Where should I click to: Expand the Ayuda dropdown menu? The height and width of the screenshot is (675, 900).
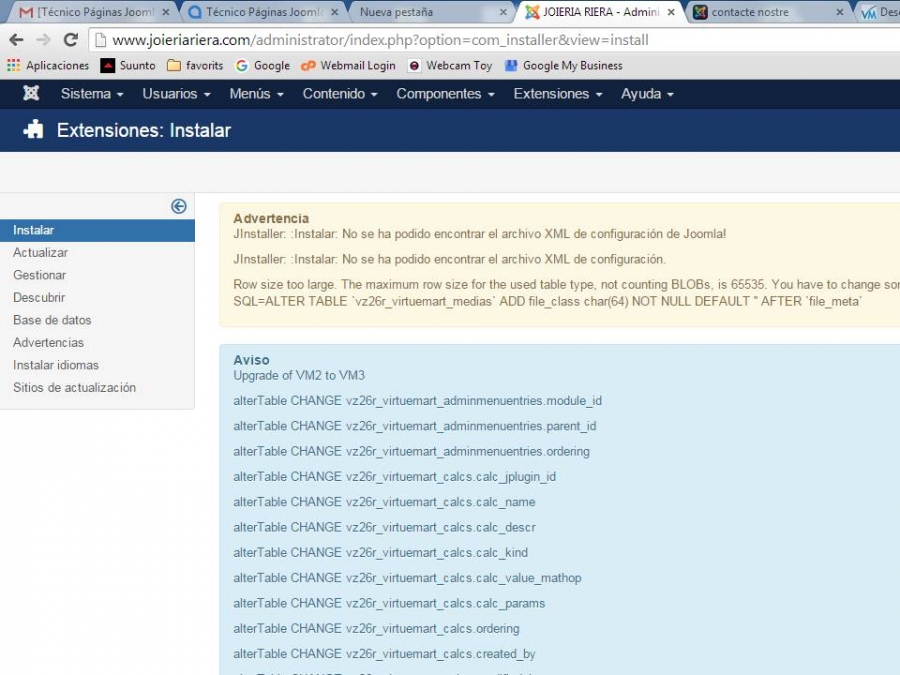[x=647, y=94]
